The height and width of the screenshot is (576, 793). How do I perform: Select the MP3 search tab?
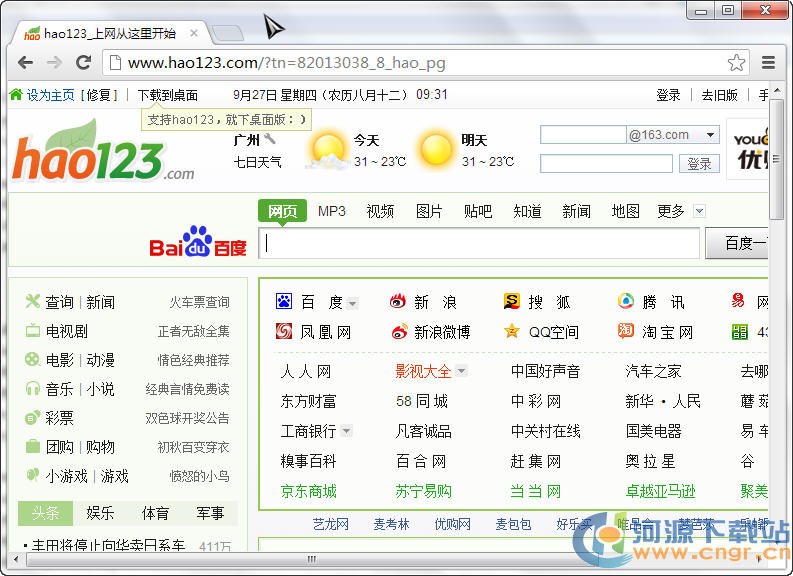click(x=331, y=211)
